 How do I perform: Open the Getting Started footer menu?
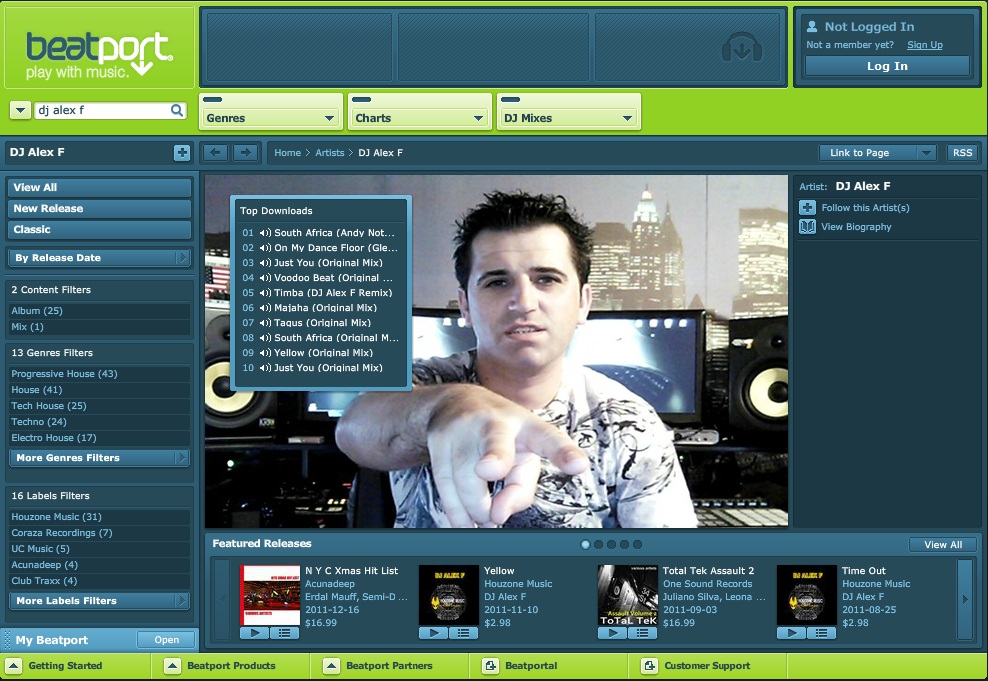(x=65, y=666)
